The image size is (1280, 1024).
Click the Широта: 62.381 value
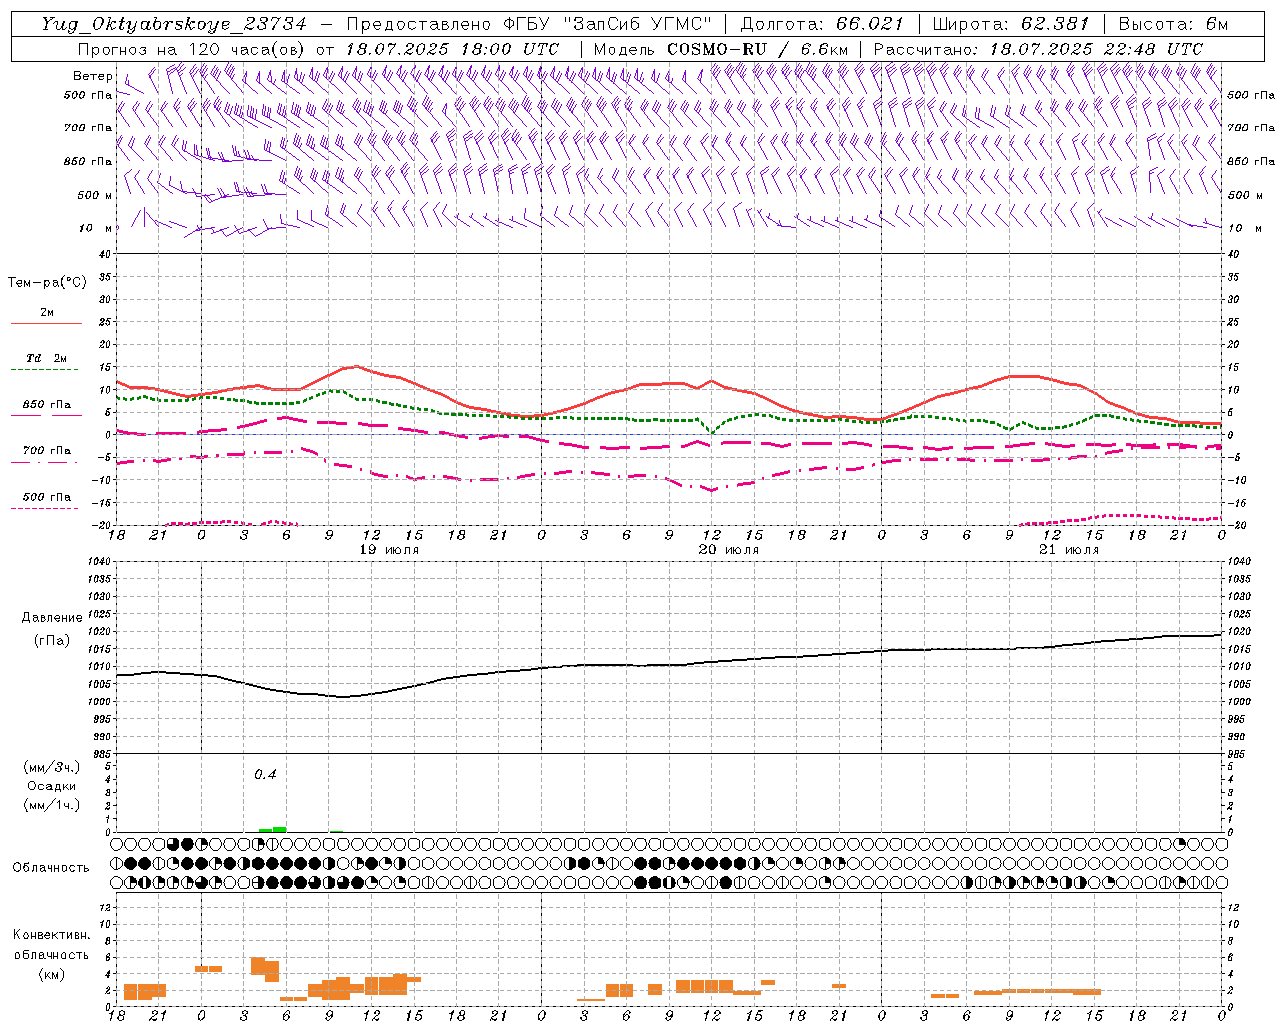tap(1011, 24)
